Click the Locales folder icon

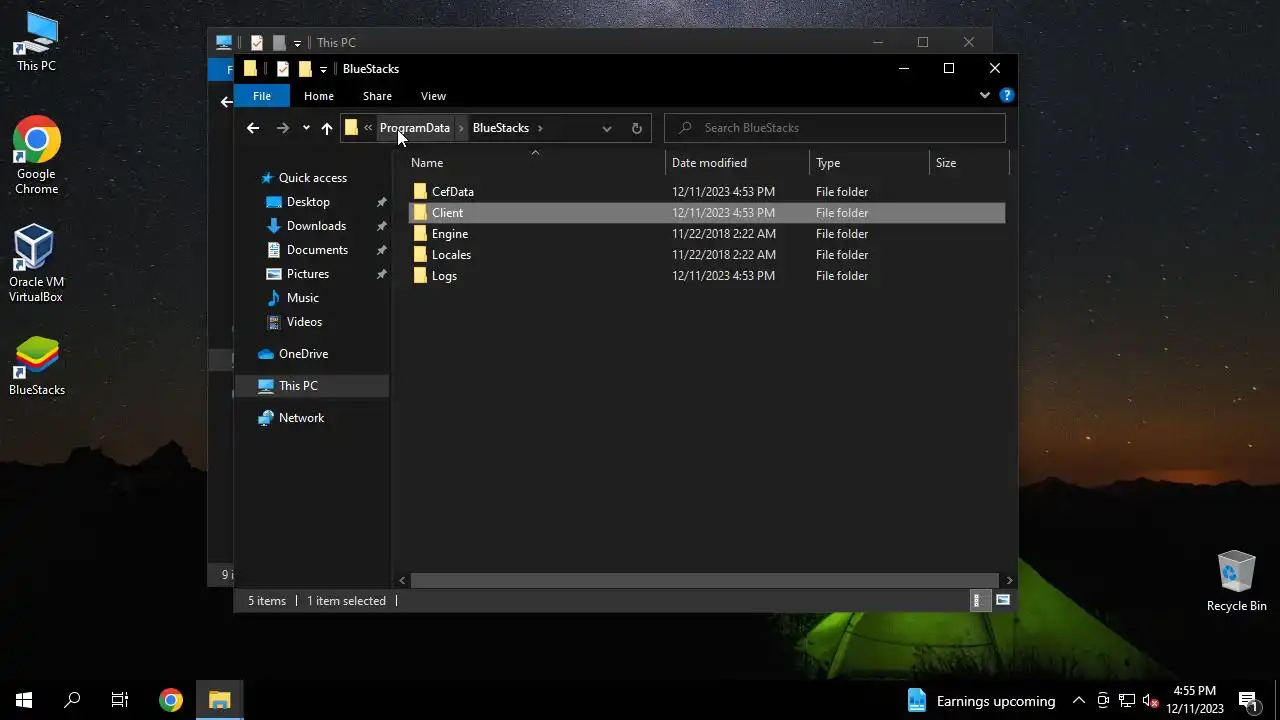(421, 254)
